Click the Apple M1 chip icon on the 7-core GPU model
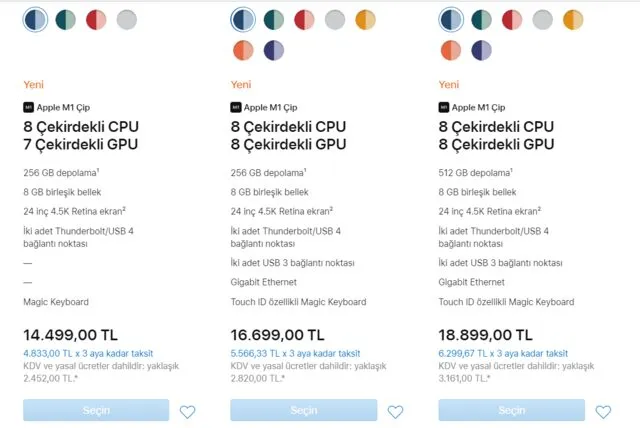Viewport: 640px width, 428px height. (28, 106)
